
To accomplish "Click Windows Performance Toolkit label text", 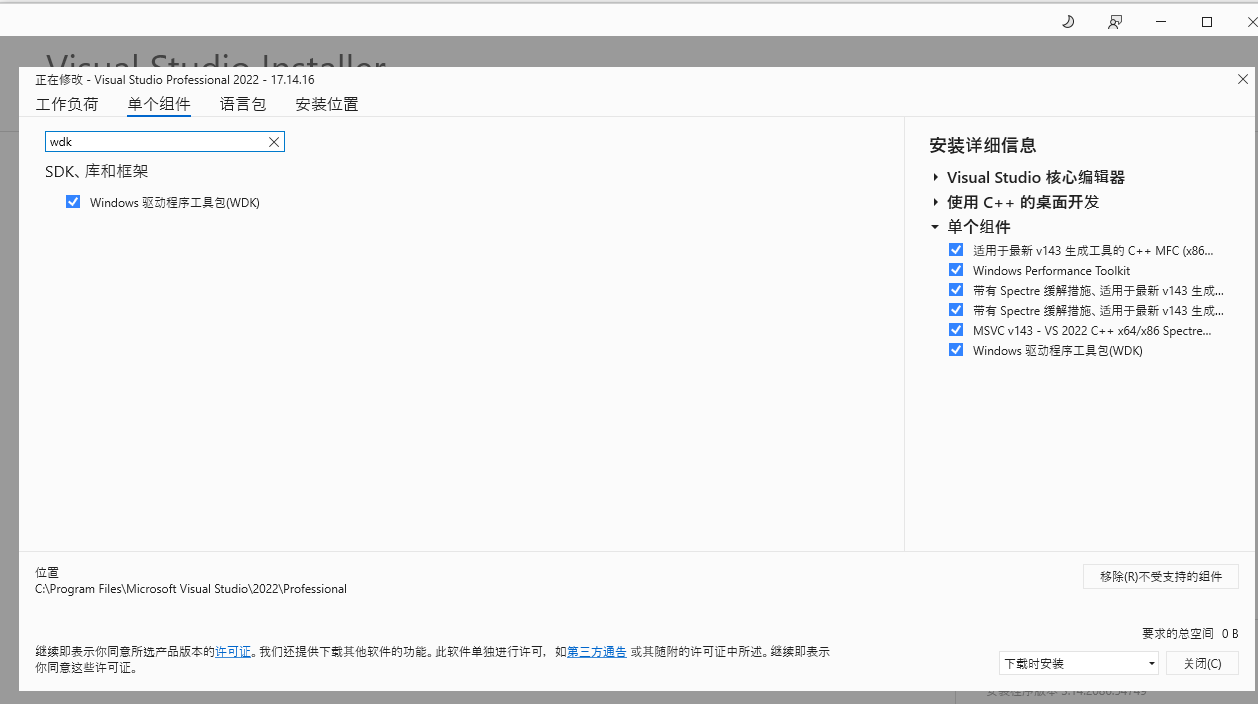I will click(1051, 270).
